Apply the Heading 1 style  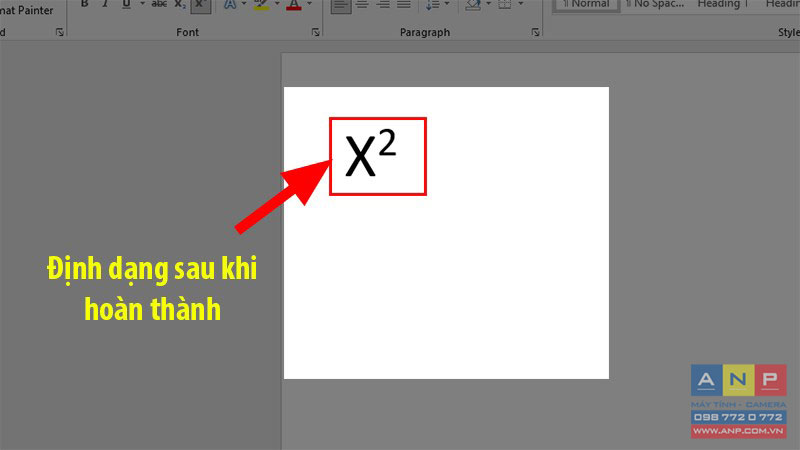point(723,5)
